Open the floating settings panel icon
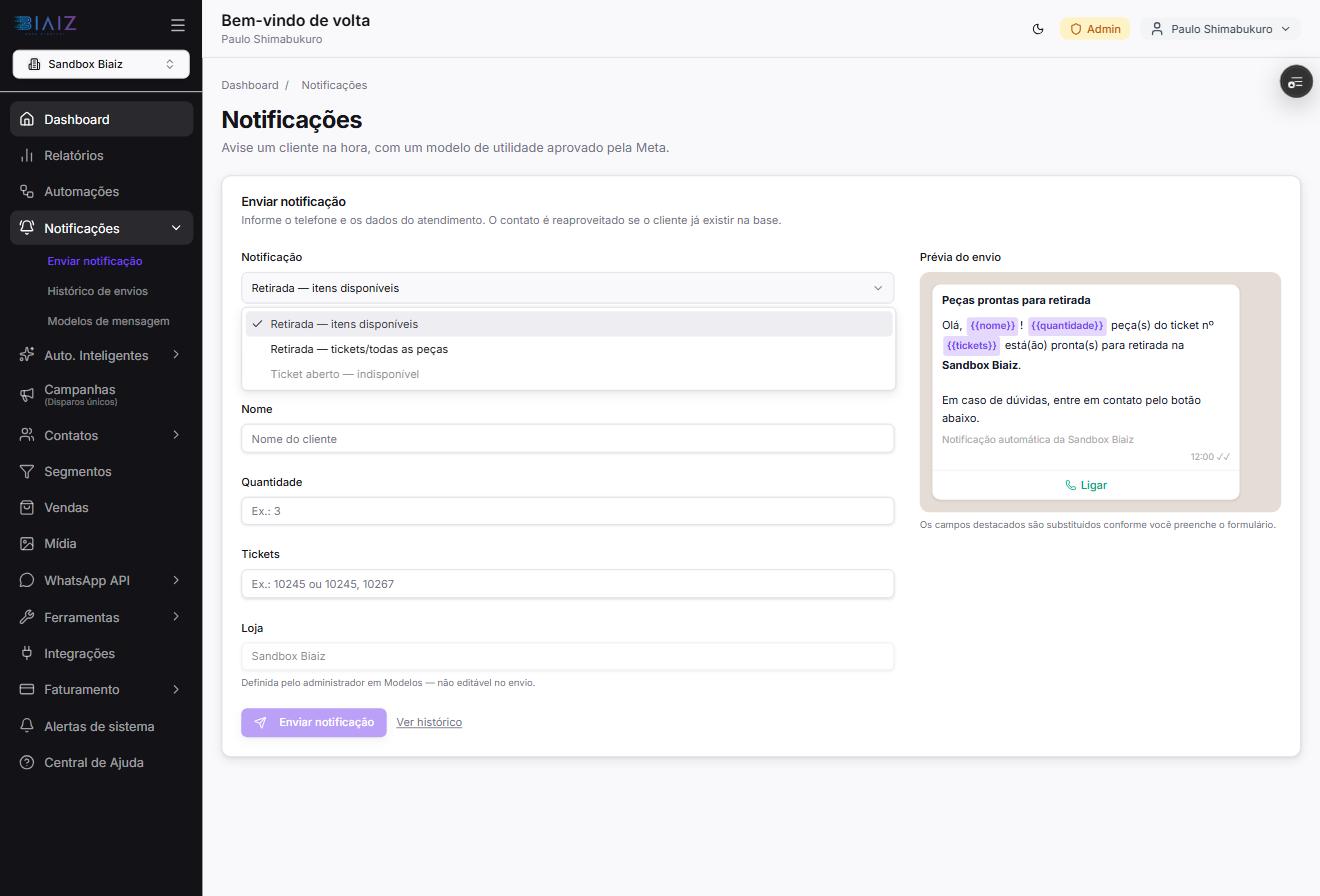 tap(1296, 82)
